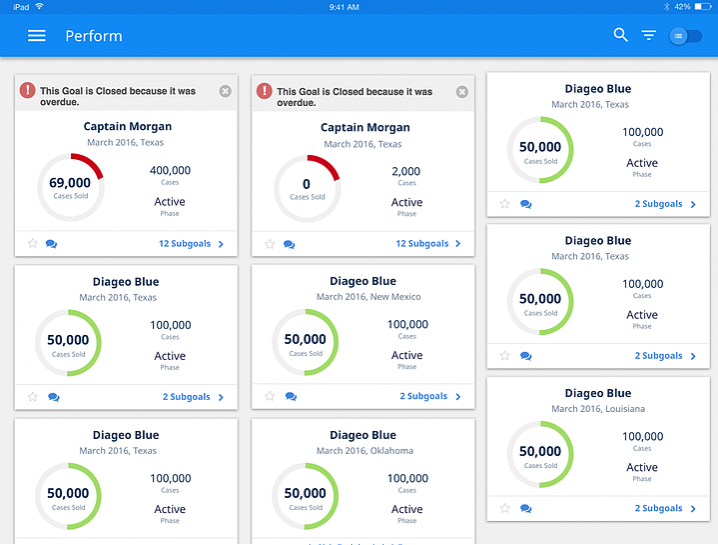Click alert icon on 2,000 cases Captain Morgan card

(264, 91)
